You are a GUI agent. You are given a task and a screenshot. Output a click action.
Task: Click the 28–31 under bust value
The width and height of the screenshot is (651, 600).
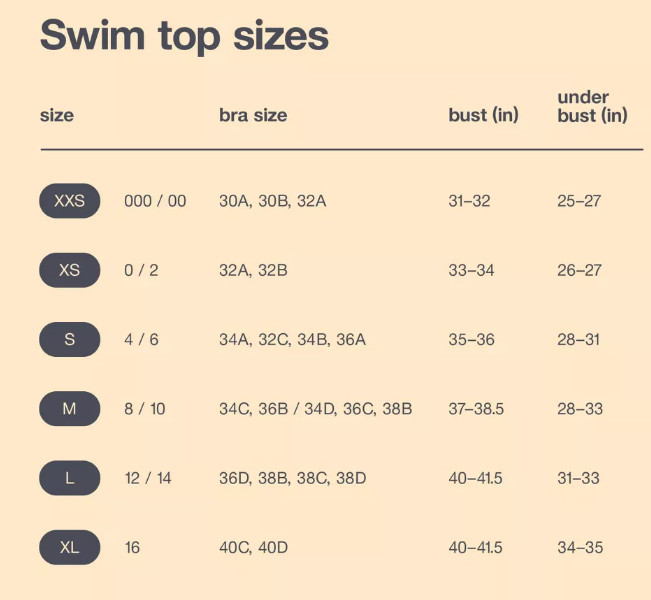pos(578,340)
